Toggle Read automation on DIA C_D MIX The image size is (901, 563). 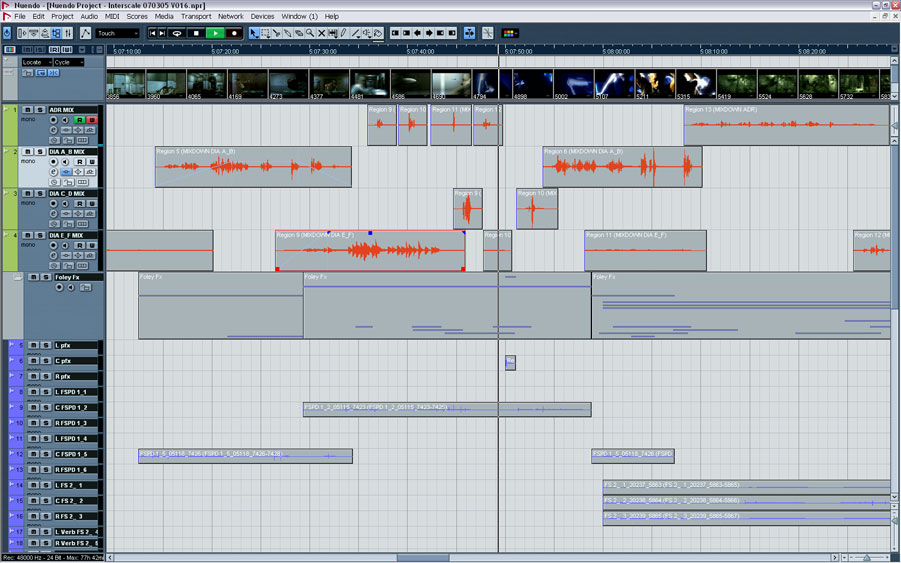(79, 204)
